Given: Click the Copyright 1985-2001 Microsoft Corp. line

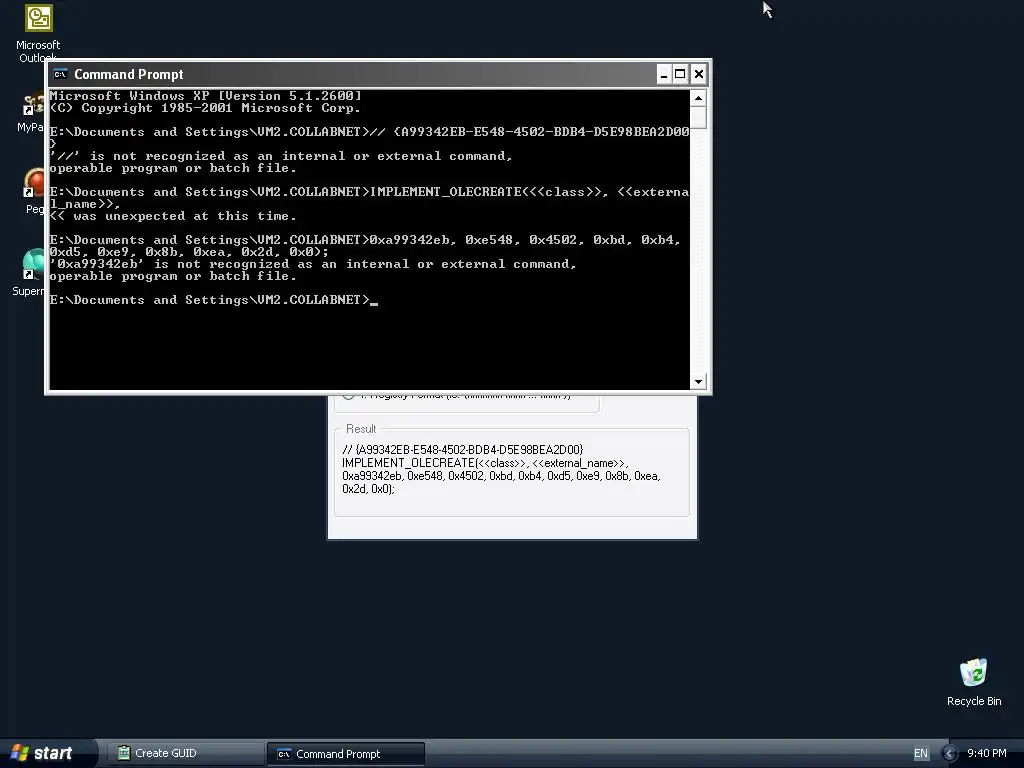Looking at the screenshot, I should pyautogui.click(x=205, y=108).
